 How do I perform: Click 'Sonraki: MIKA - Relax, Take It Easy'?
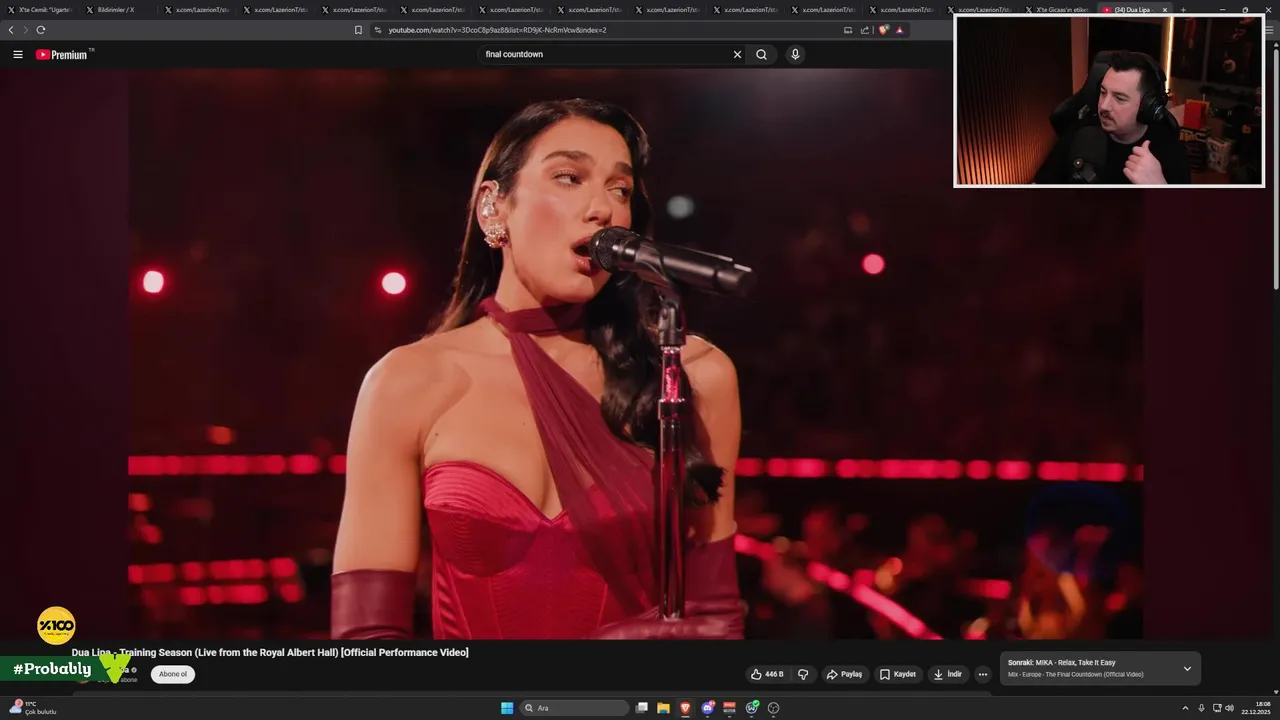click(x=1061, y=662)
